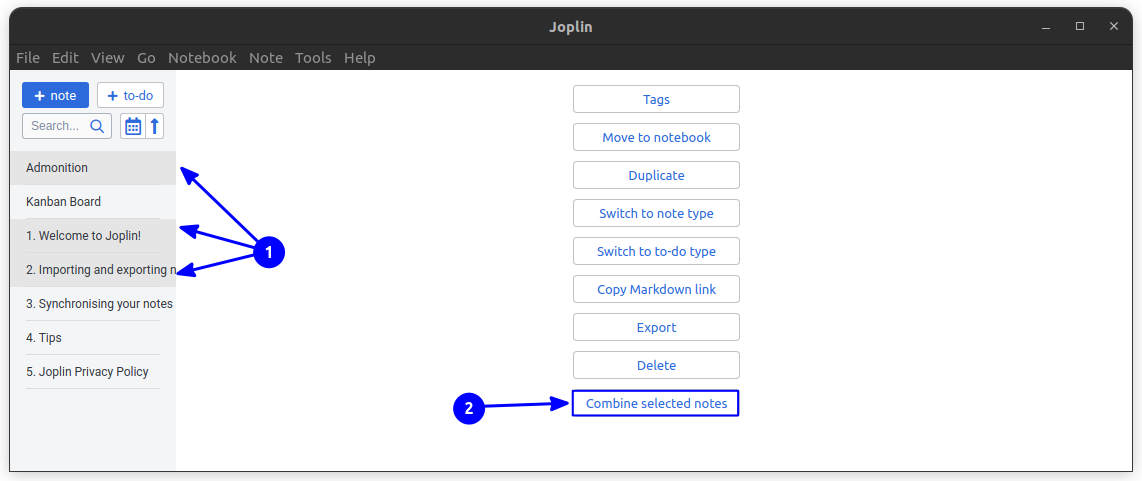Select '3. Synchronising your notes' note

click(x=93, y=304)
